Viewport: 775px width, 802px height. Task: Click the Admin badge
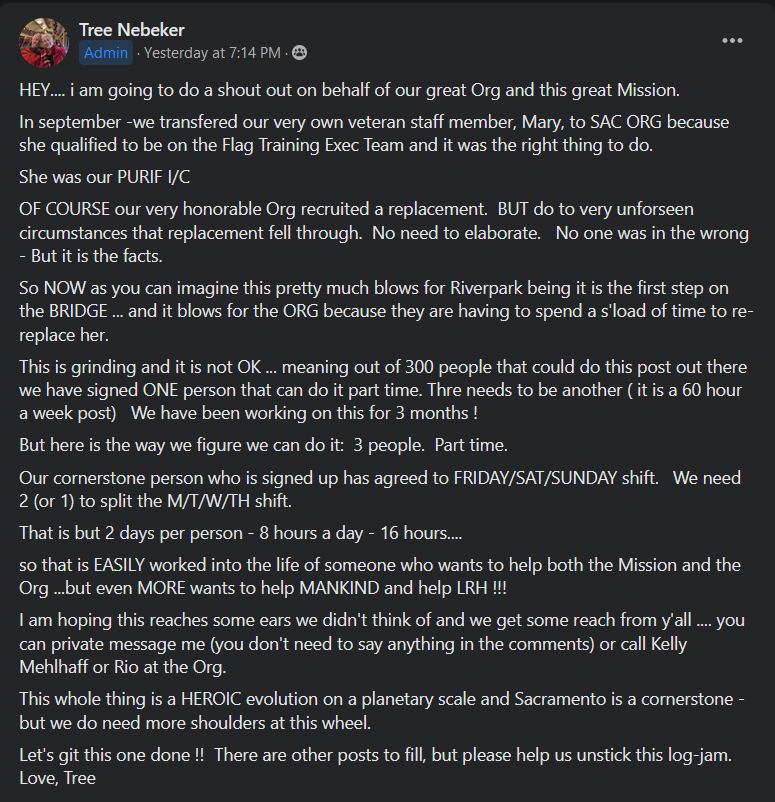point(105,53)
